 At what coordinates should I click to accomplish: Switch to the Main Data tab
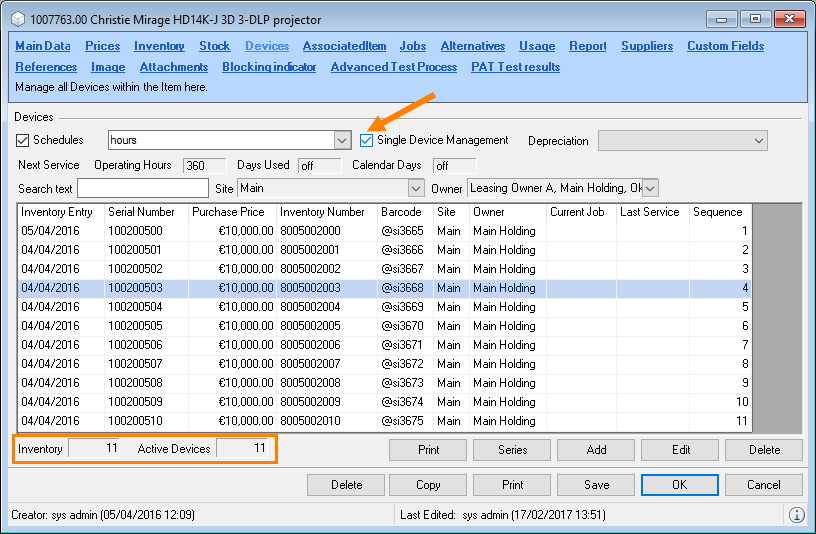[43, 46]
